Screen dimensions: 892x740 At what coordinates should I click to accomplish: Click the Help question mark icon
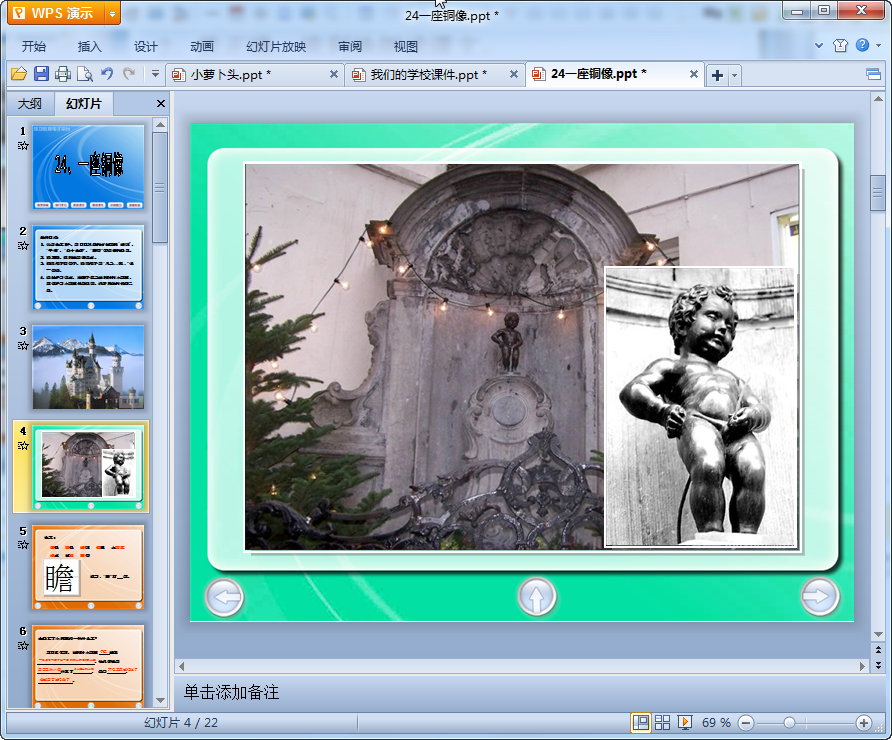(862, 46)
